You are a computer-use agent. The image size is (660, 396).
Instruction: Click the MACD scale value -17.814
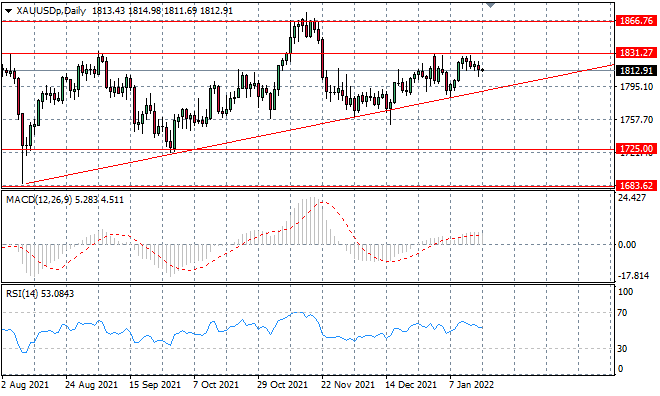(x=633, y=276)
